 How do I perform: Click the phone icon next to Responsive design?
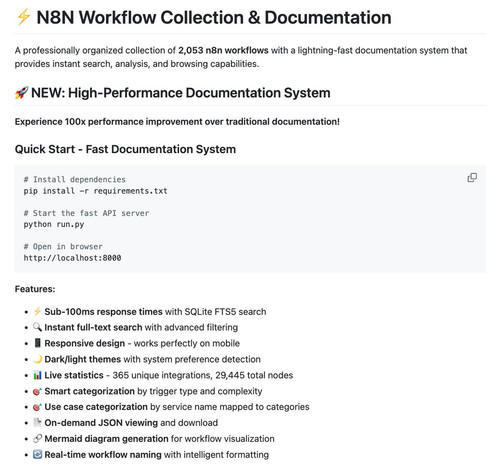pyautogui.click(x=37, y=343)
